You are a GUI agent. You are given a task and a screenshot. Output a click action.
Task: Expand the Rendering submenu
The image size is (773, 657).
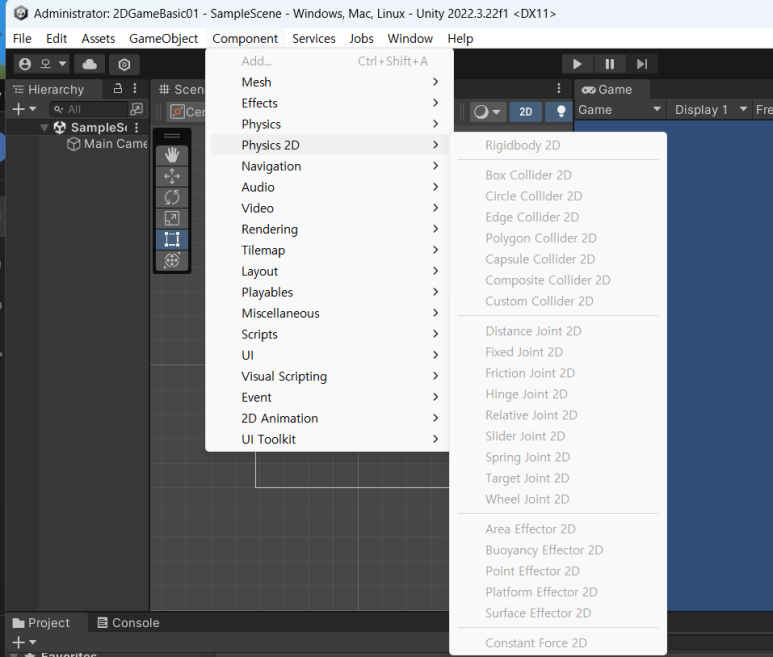[x=329, y=229]
